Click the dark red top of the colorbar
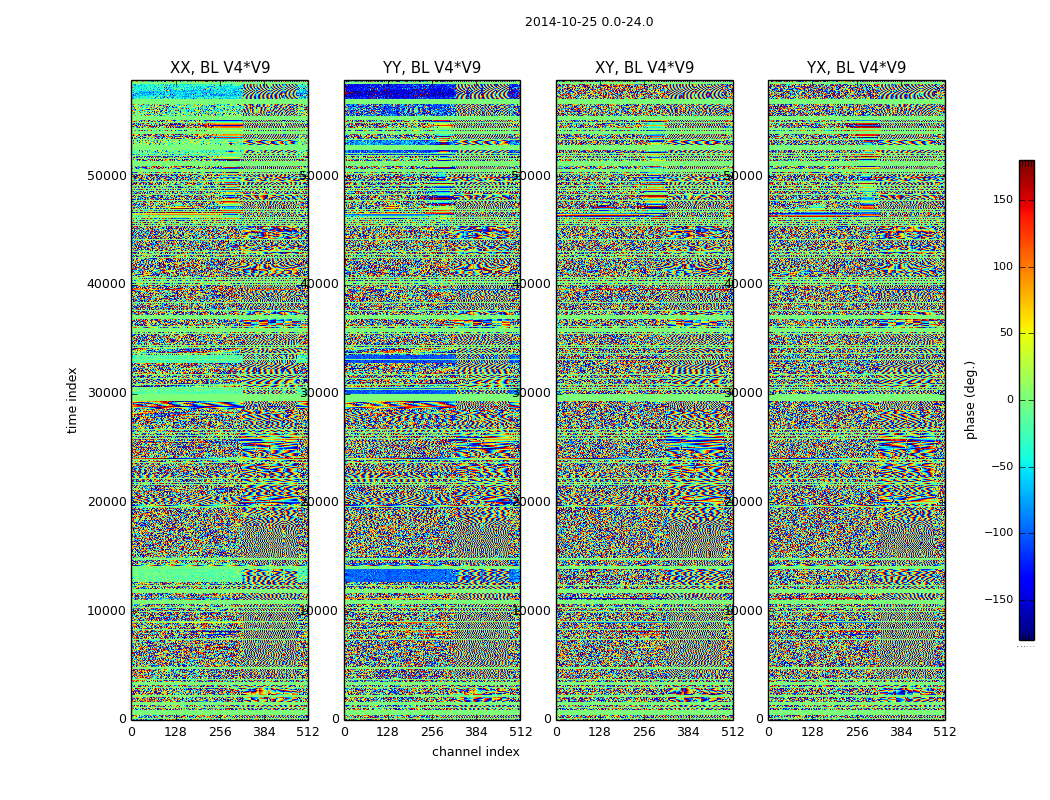 pyautogui.click(x=1026, y=166)
